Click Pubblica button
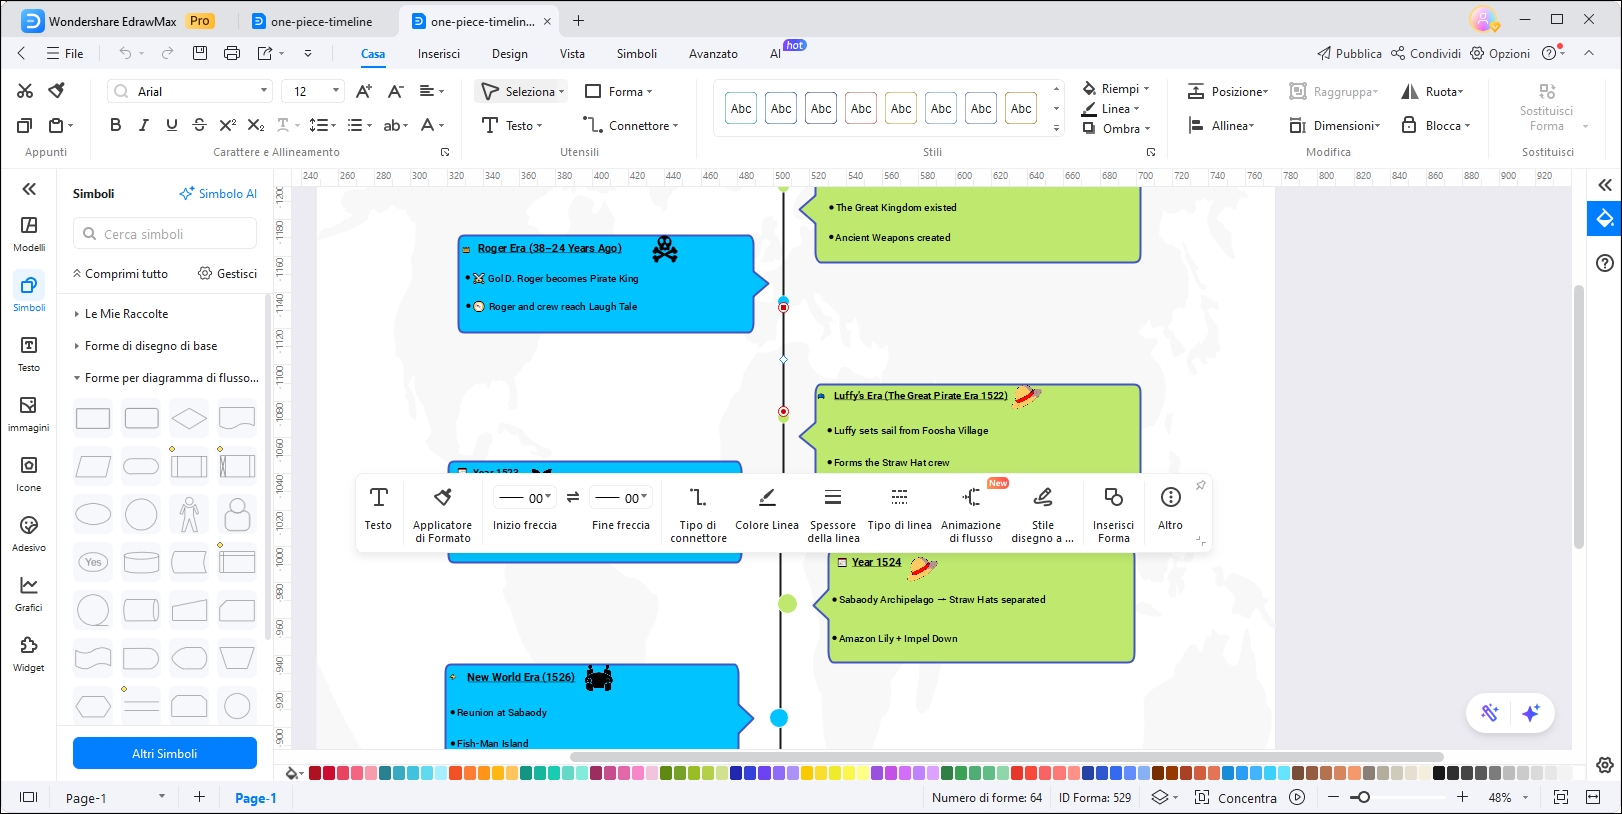 tap(1349, 54)
